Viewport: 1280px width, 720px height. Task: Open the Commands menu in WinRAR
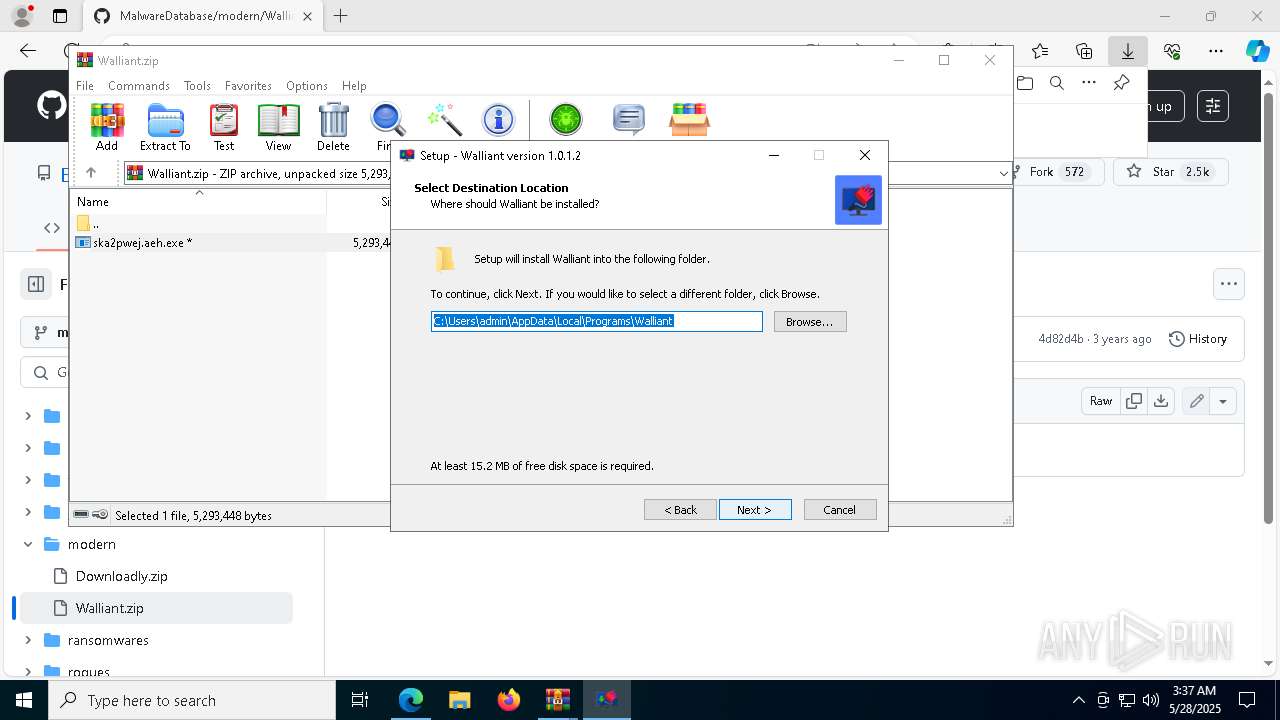tap(139, 86)
